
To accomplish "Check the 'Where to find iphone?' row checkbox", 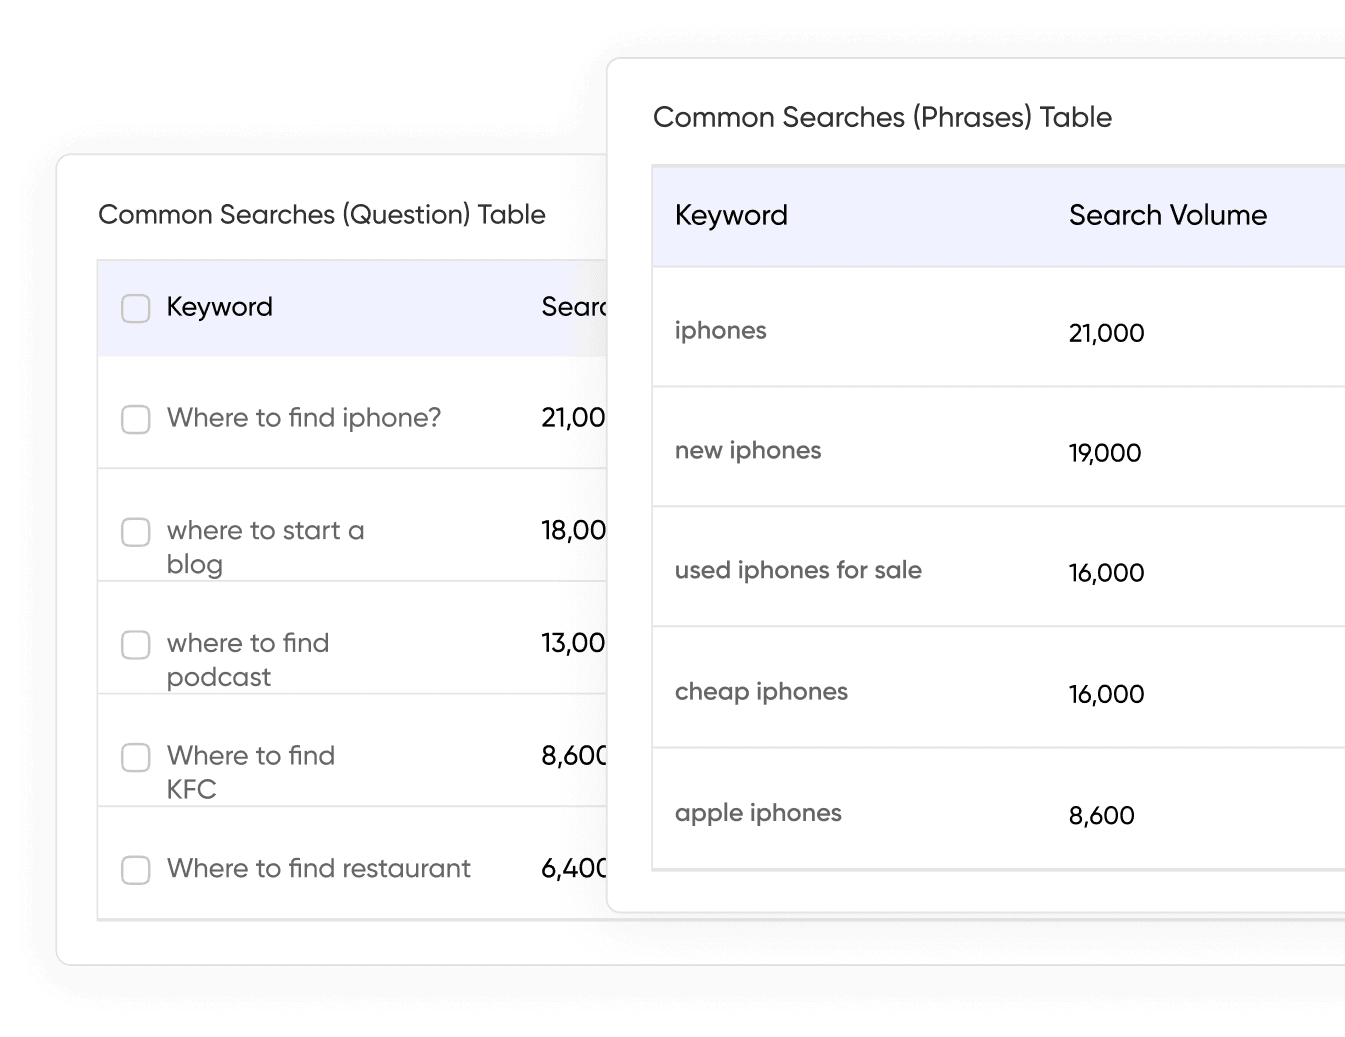I will click(x=135, y=420).
